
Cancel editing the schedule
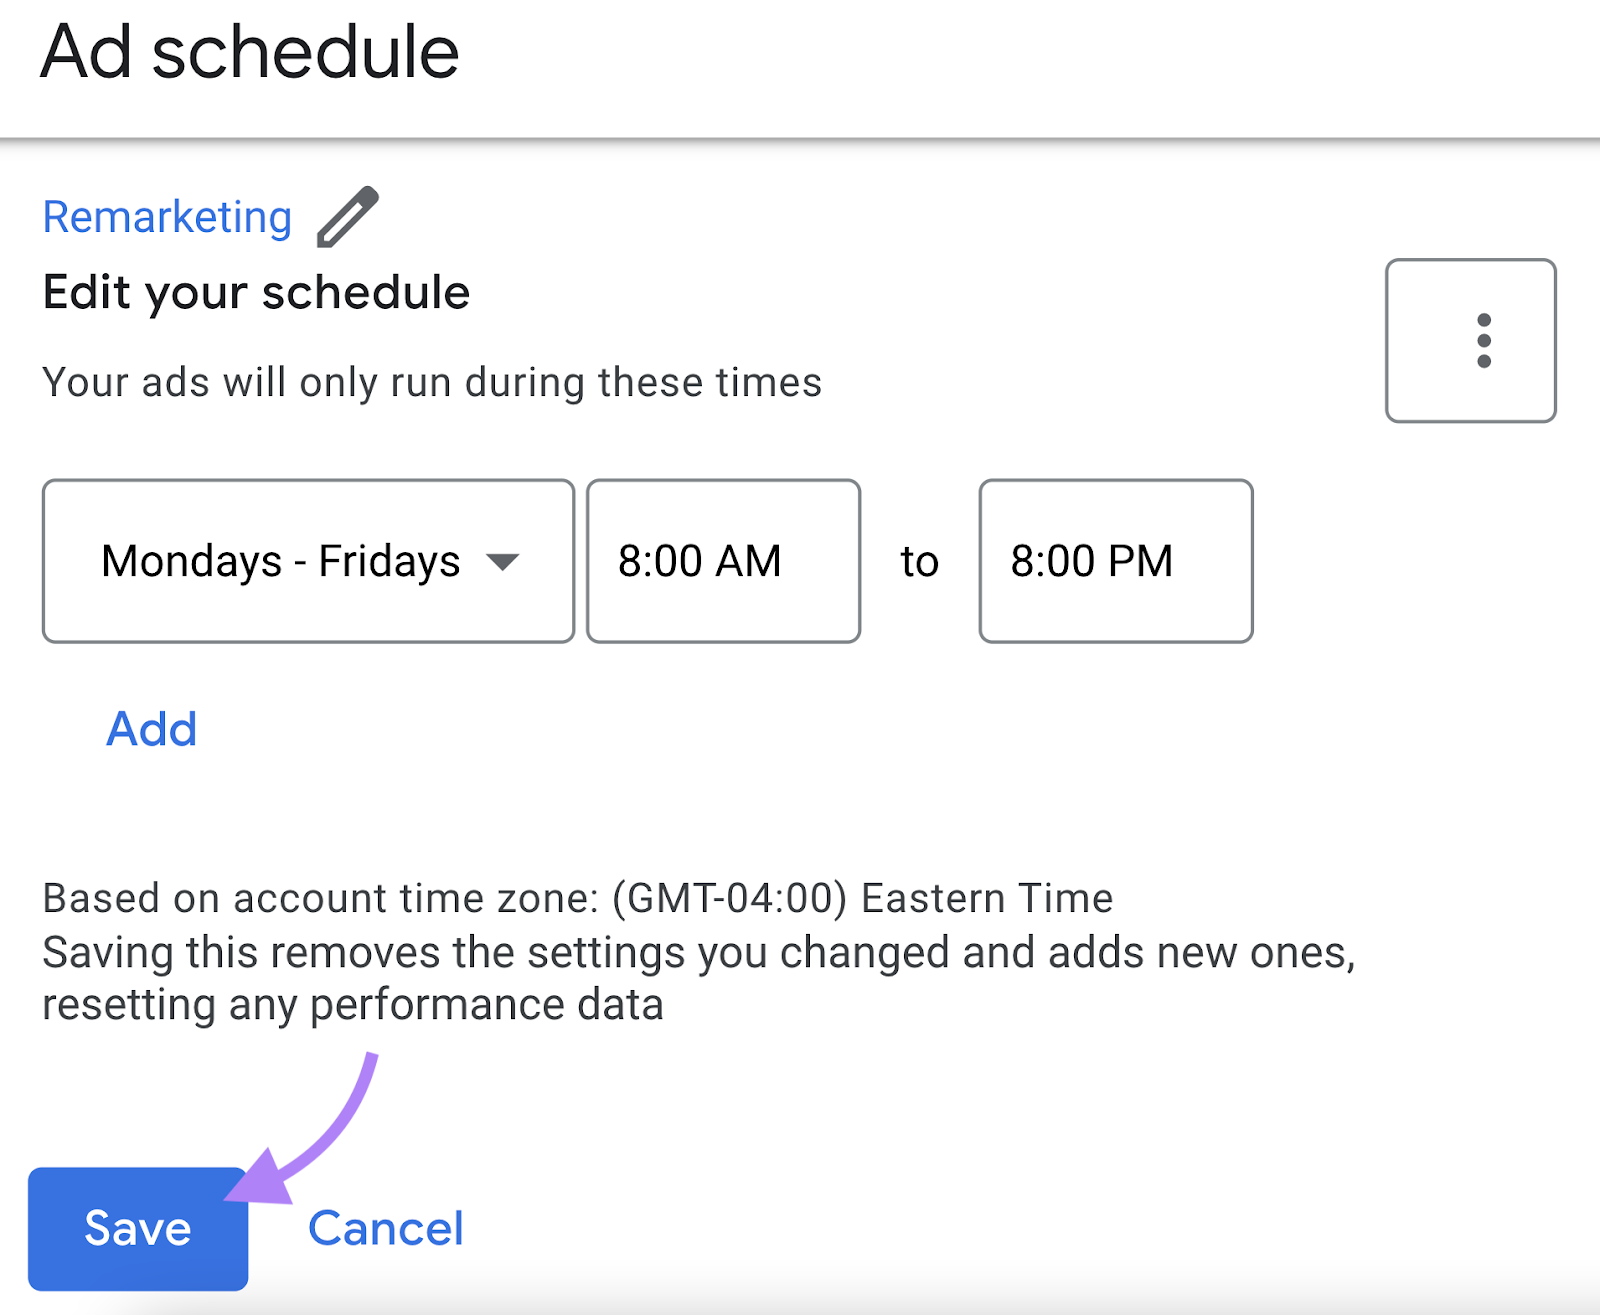[386, 1228]
